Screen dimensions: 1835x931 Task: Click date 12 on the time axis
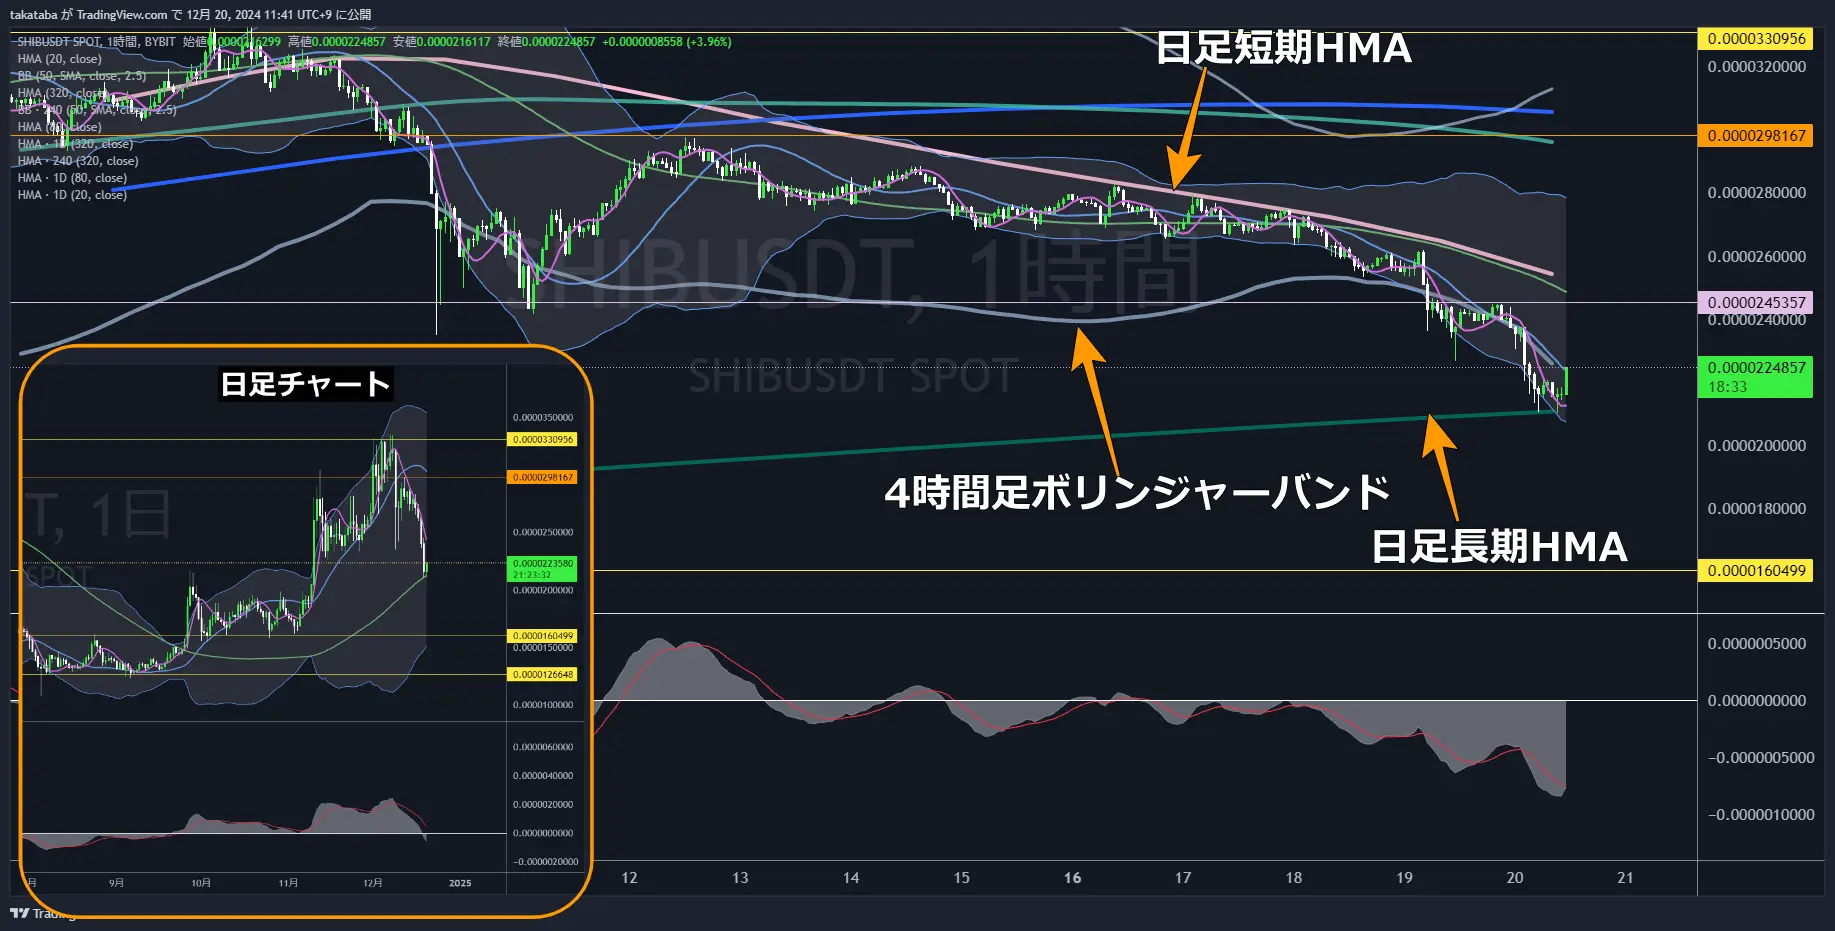629,878
